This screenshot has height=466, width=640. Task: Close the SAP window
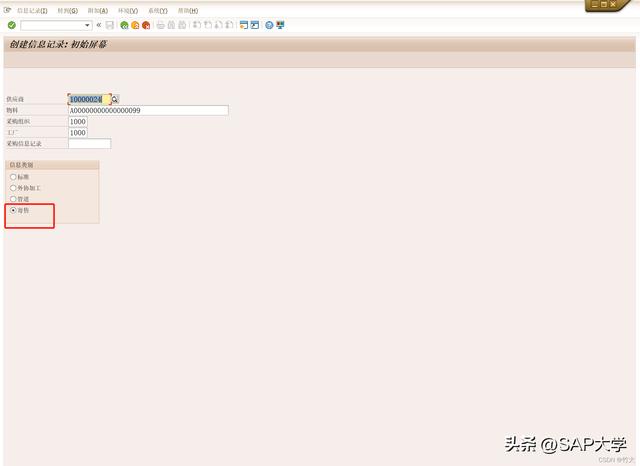coord(613,4)
